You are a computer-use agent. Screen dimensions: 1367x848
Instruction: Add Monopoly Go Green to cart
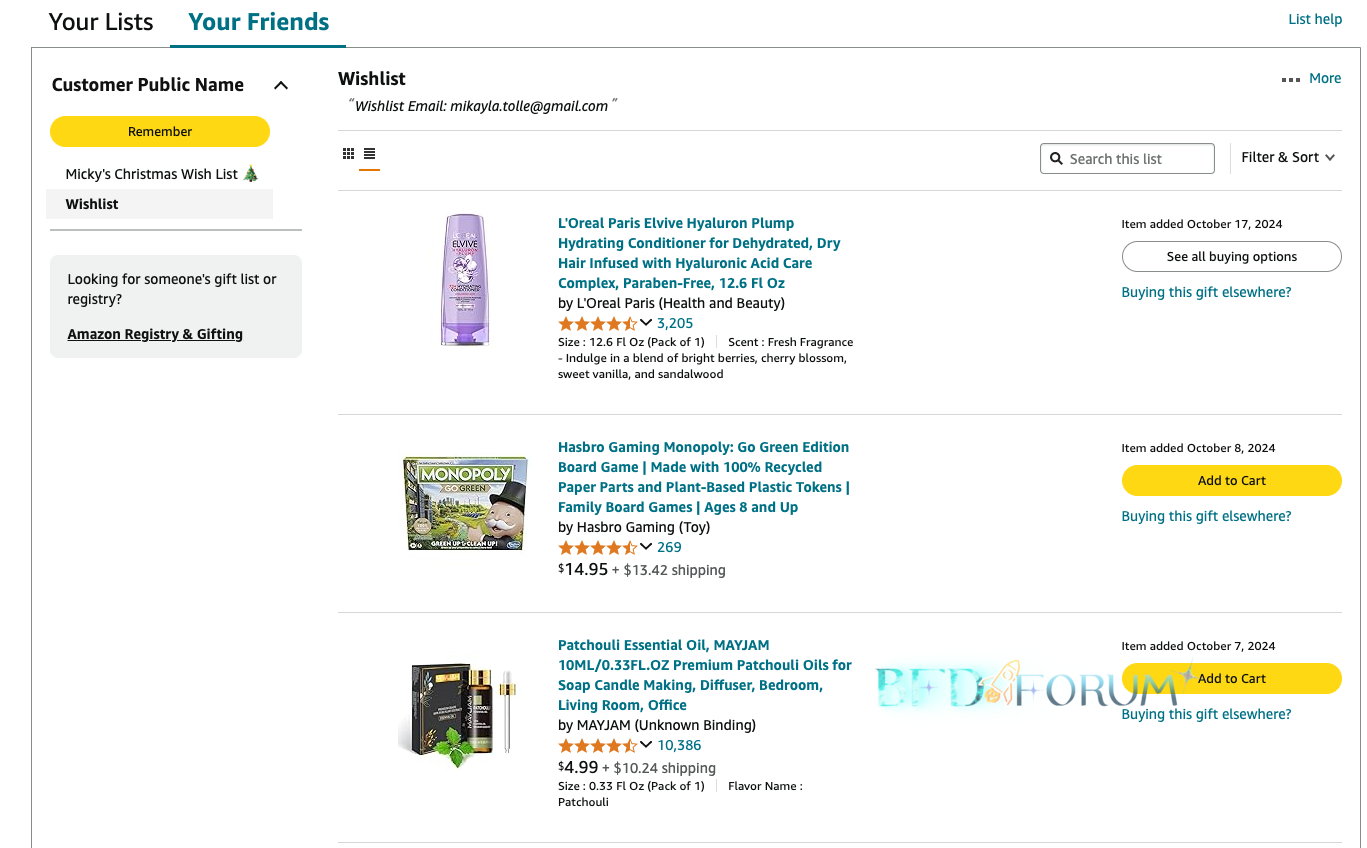tap(1231, 480)
